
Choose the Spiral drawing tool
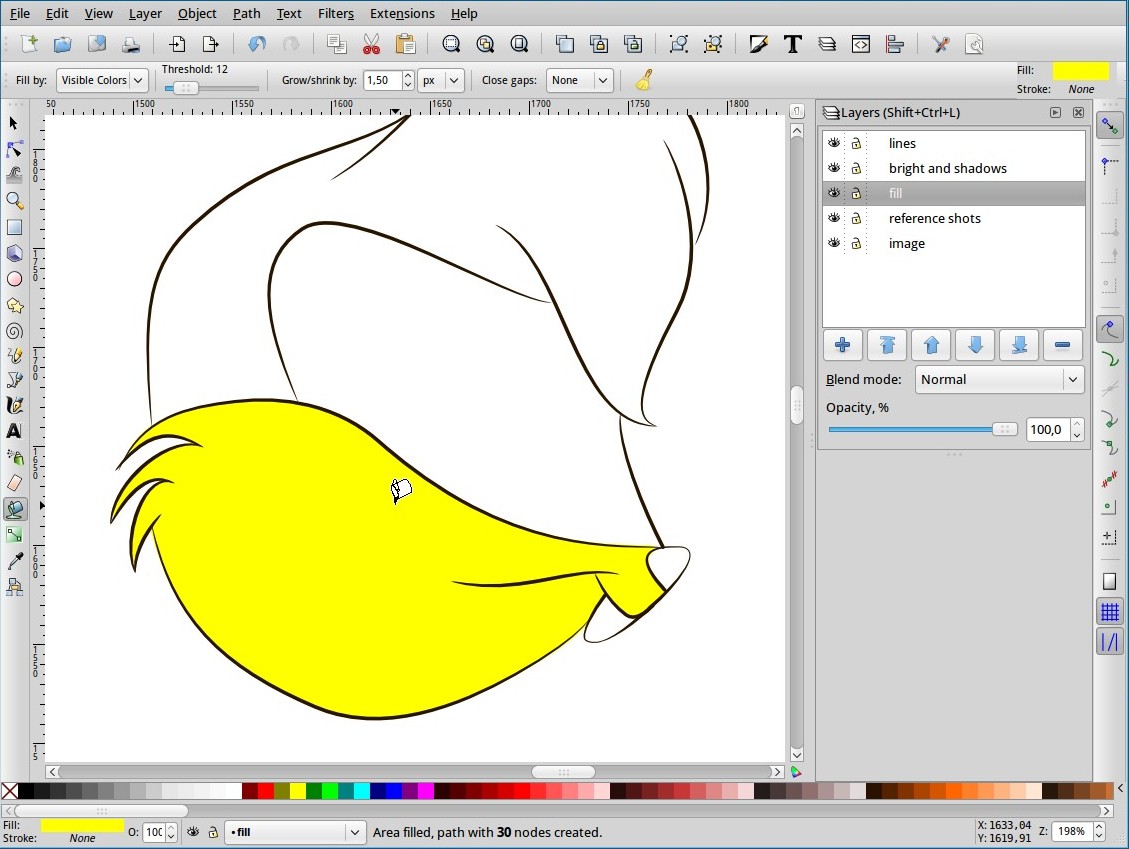point(14,331)
